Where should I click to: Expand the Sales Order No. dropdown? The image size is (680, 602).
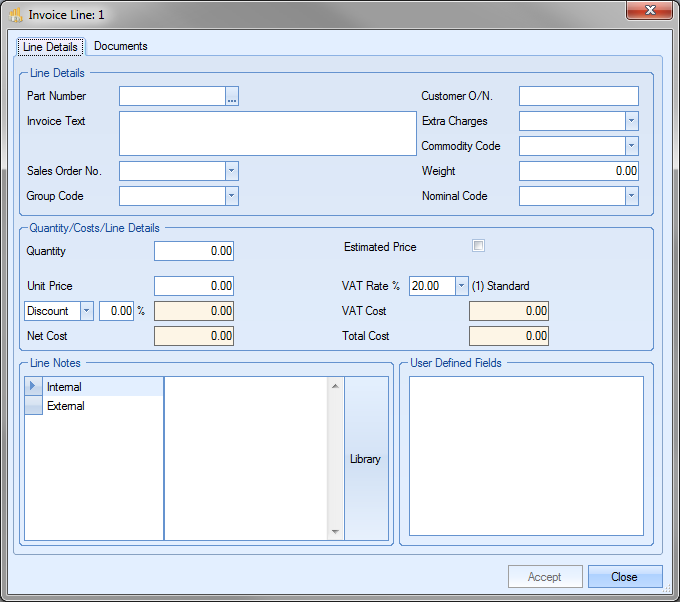231,171
